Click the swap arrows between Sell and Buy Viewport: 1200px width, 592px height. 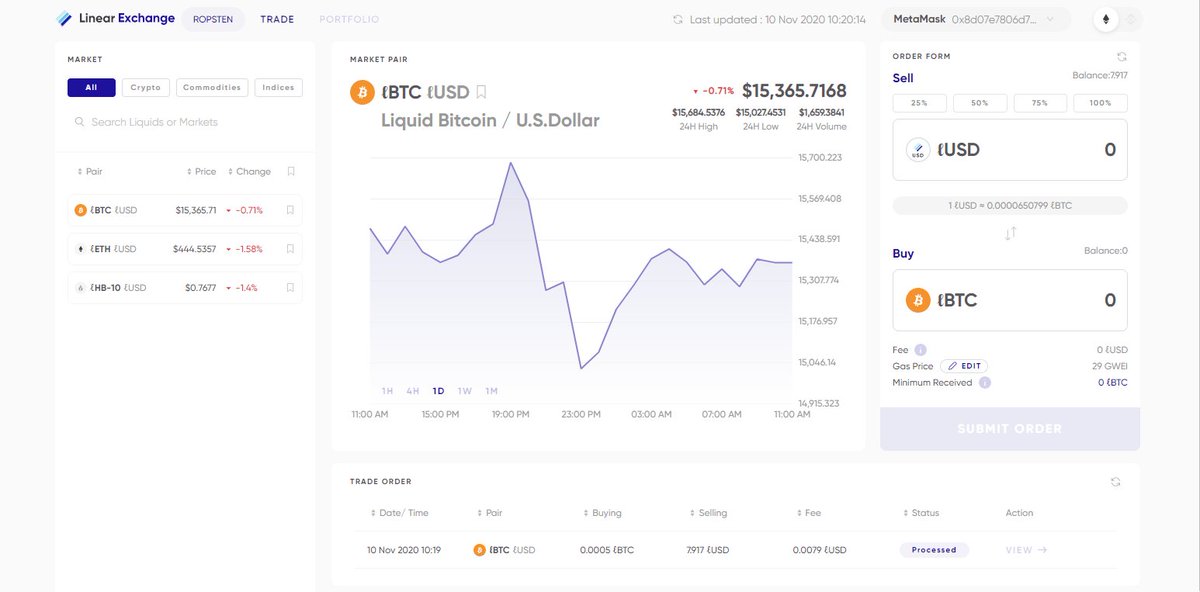tap(1010, 233)
